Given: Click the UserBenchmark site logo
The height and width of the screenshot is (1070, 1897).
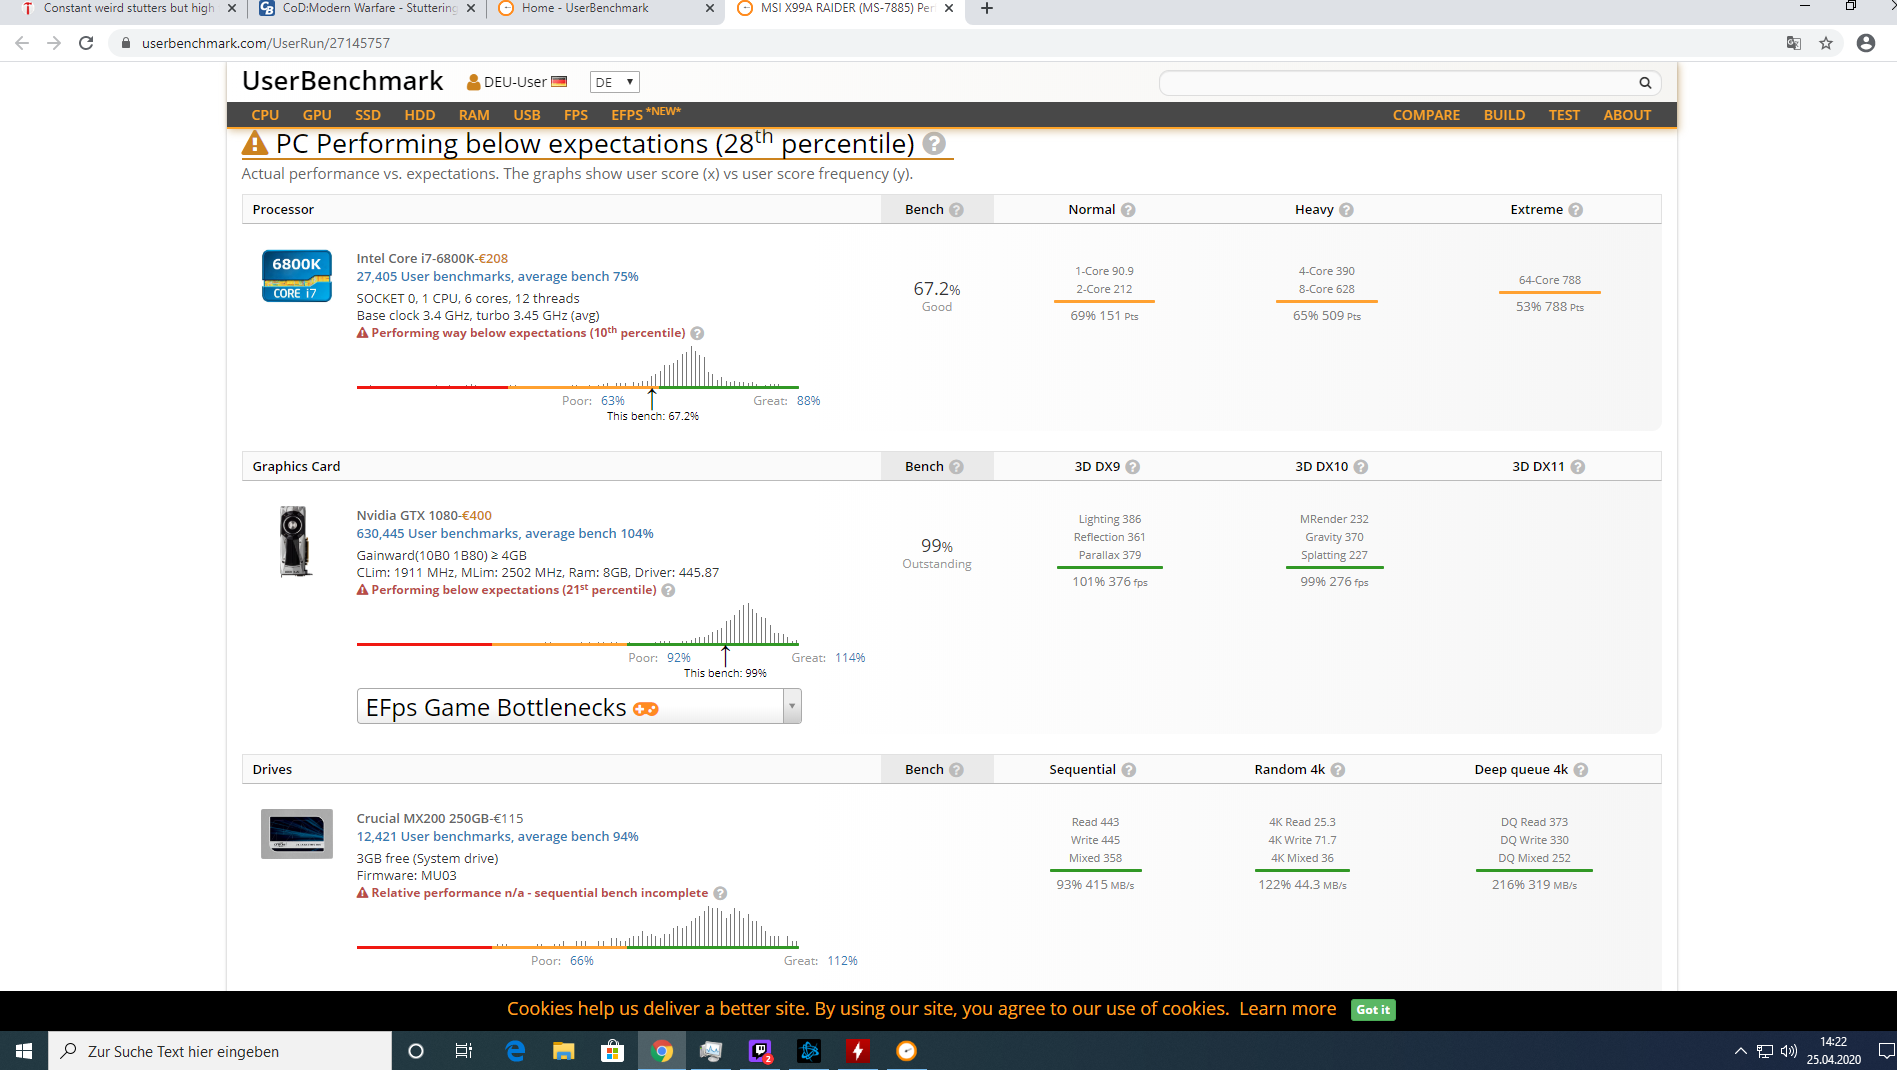Looking at the screenshot, I should [x=343, y=81].
